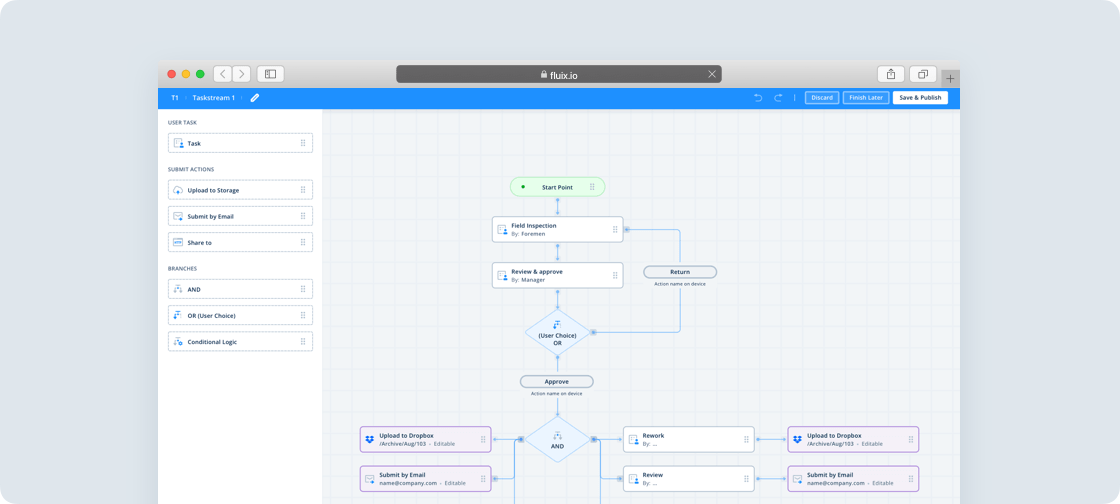Click the pencil edit icon beside Taskstream 1
Viewport: 1120px width, 504px height.
point(255,98)
